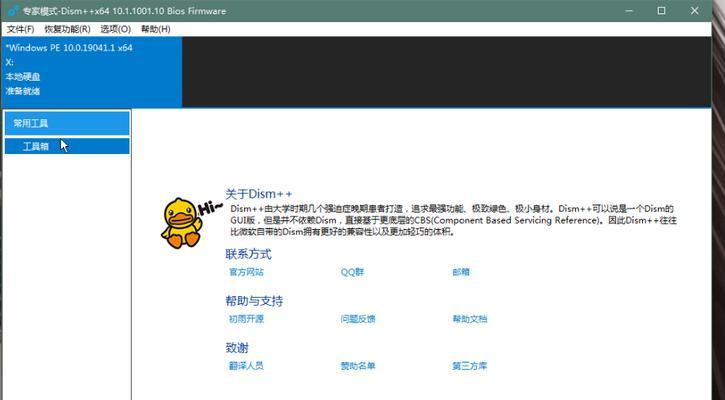Click the yellow duck mascot image
This screenshot has height=400, width=725.
click(183, 223)
